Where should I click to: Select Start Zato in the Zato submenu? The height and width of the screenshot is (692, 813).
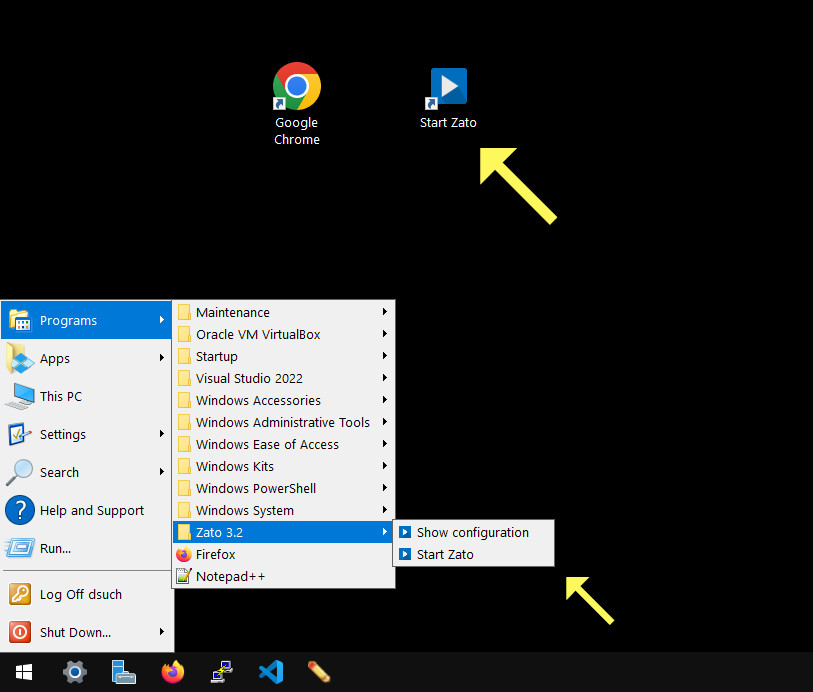click(x=473, y=555)
